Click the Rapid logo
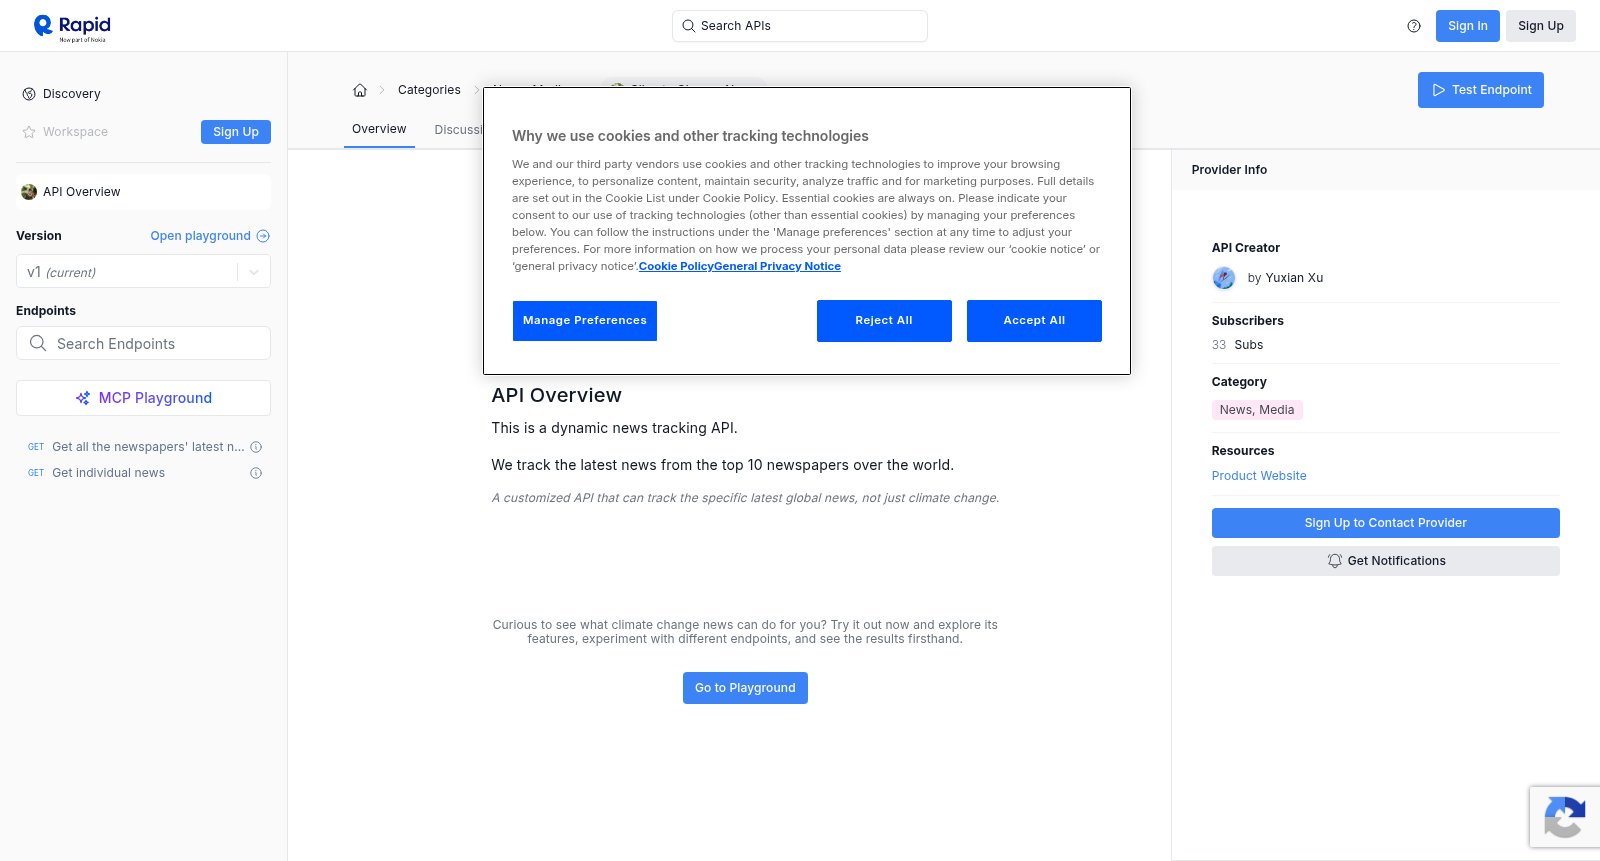The image size is (1600, 861). pos(72,27)
